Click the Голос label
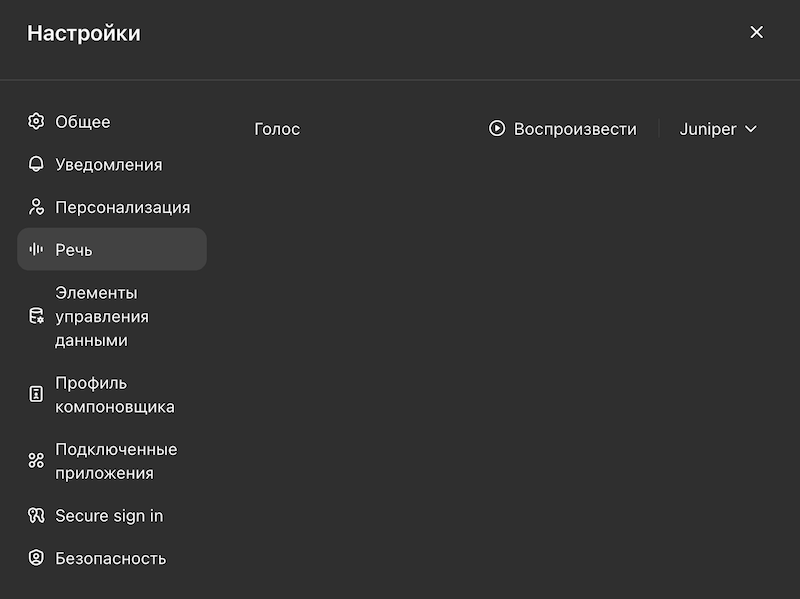The width and height of the screenshot is (800, 599). [277, 129]
